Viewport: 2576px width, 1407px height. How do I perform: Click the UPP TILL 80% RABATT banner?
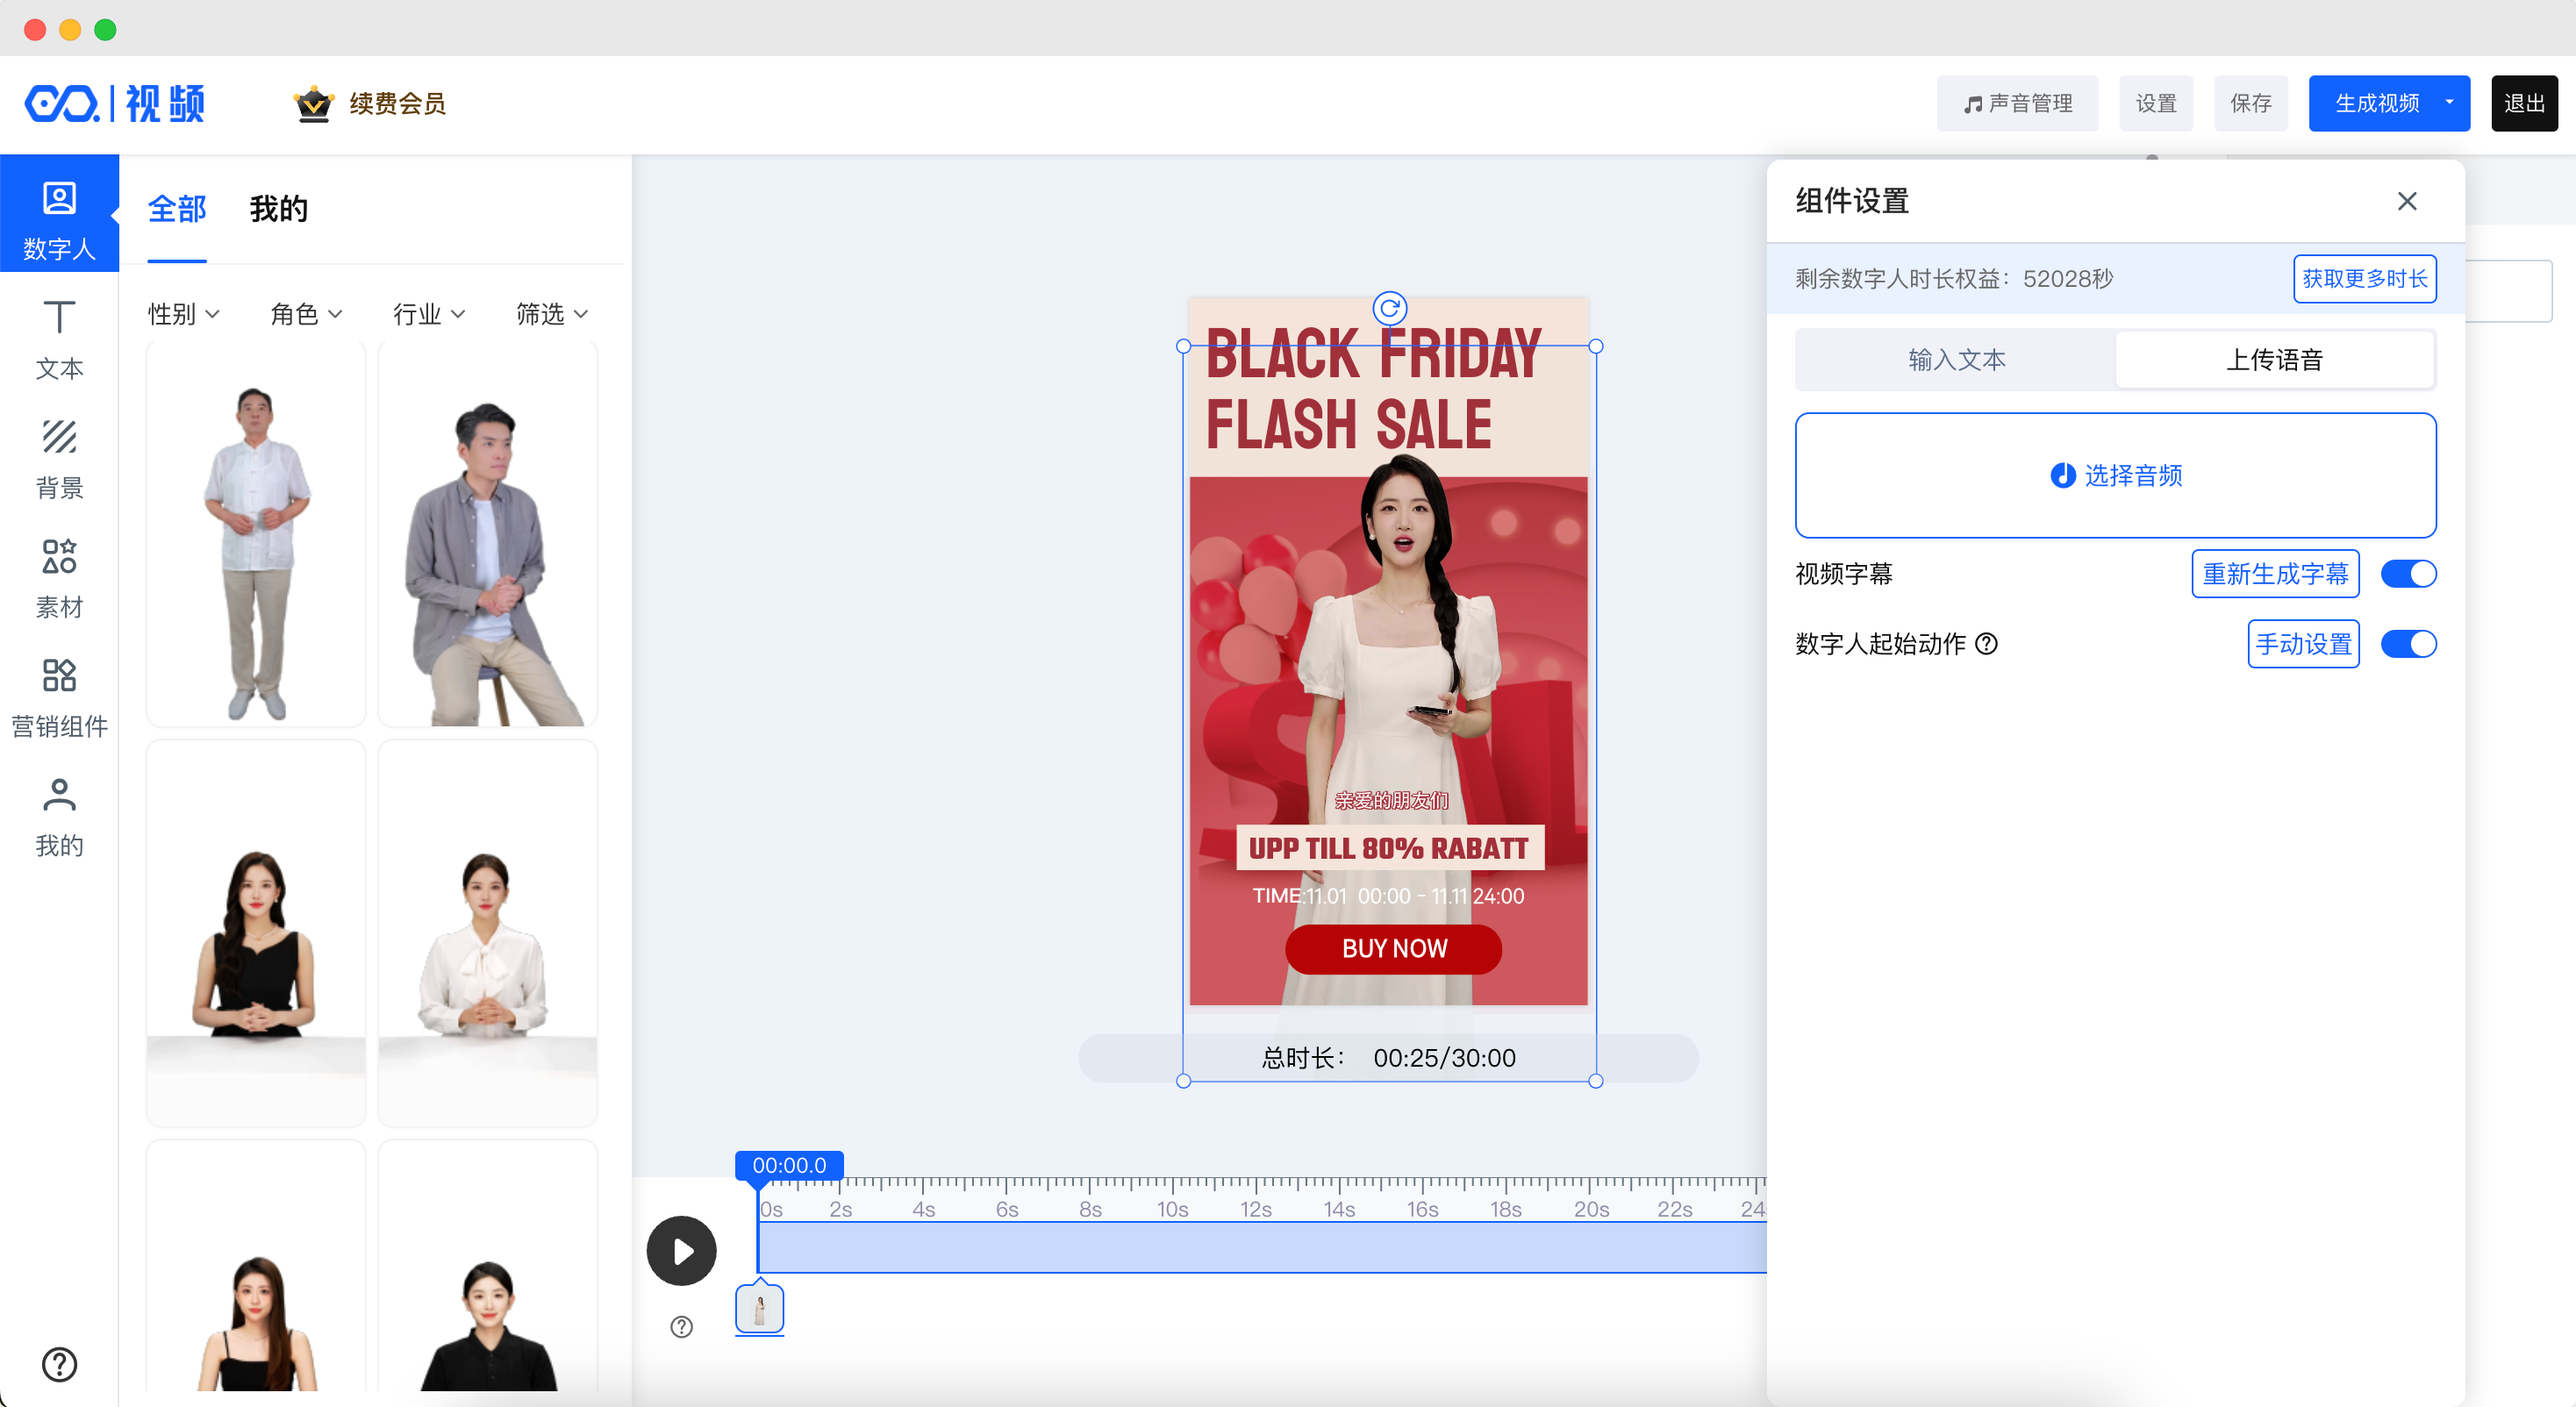pos(1389,848)
